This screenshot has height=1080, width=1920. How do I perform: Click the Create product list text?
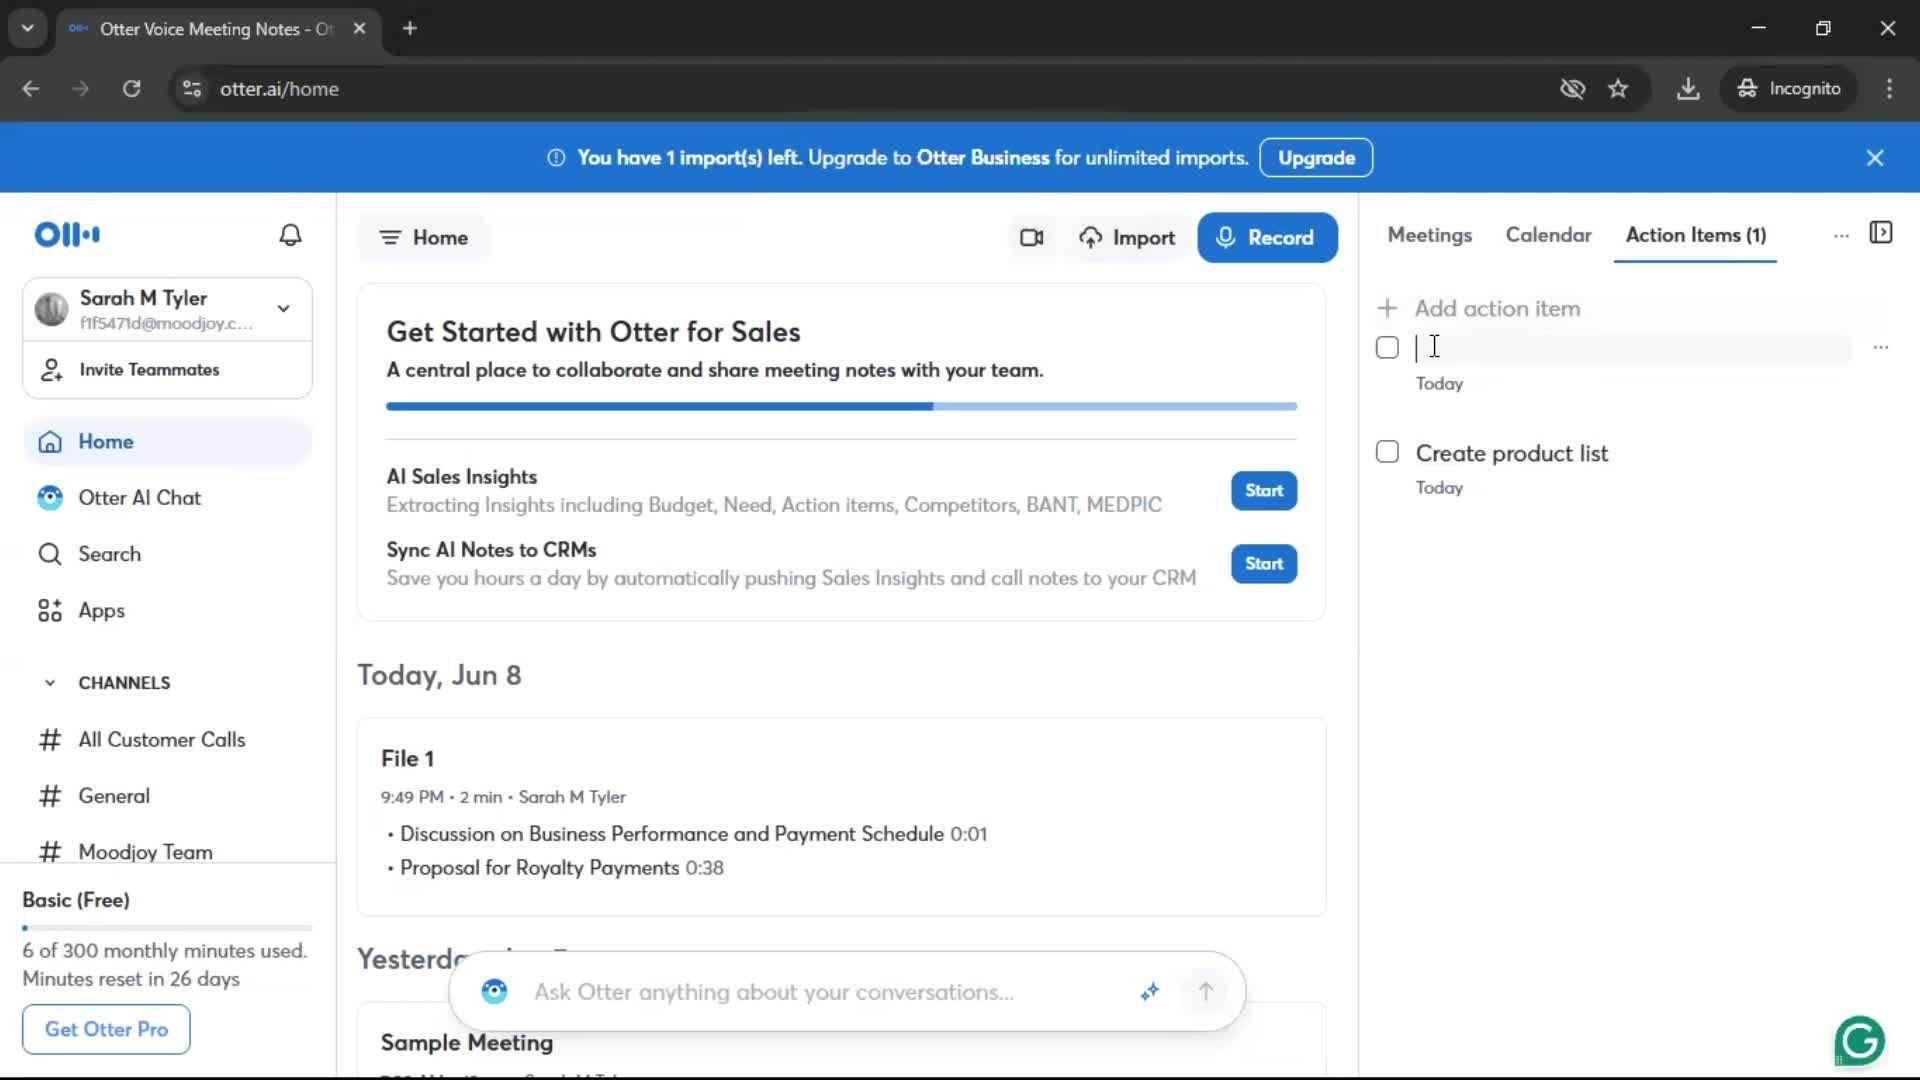tap(1511, 453)
